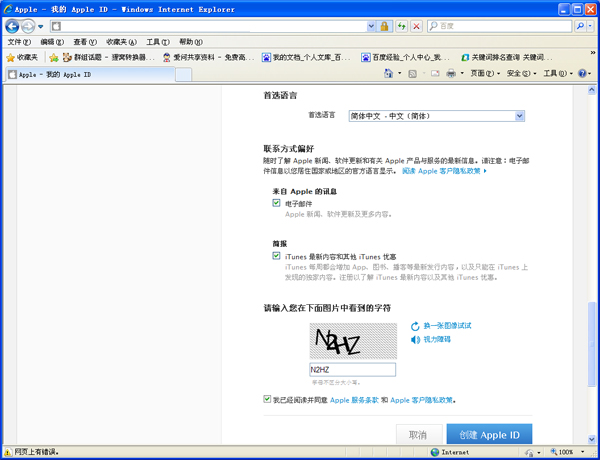Click the 视力障碍 audio captcha link
The image size is (600, 460).
(437, 339)
